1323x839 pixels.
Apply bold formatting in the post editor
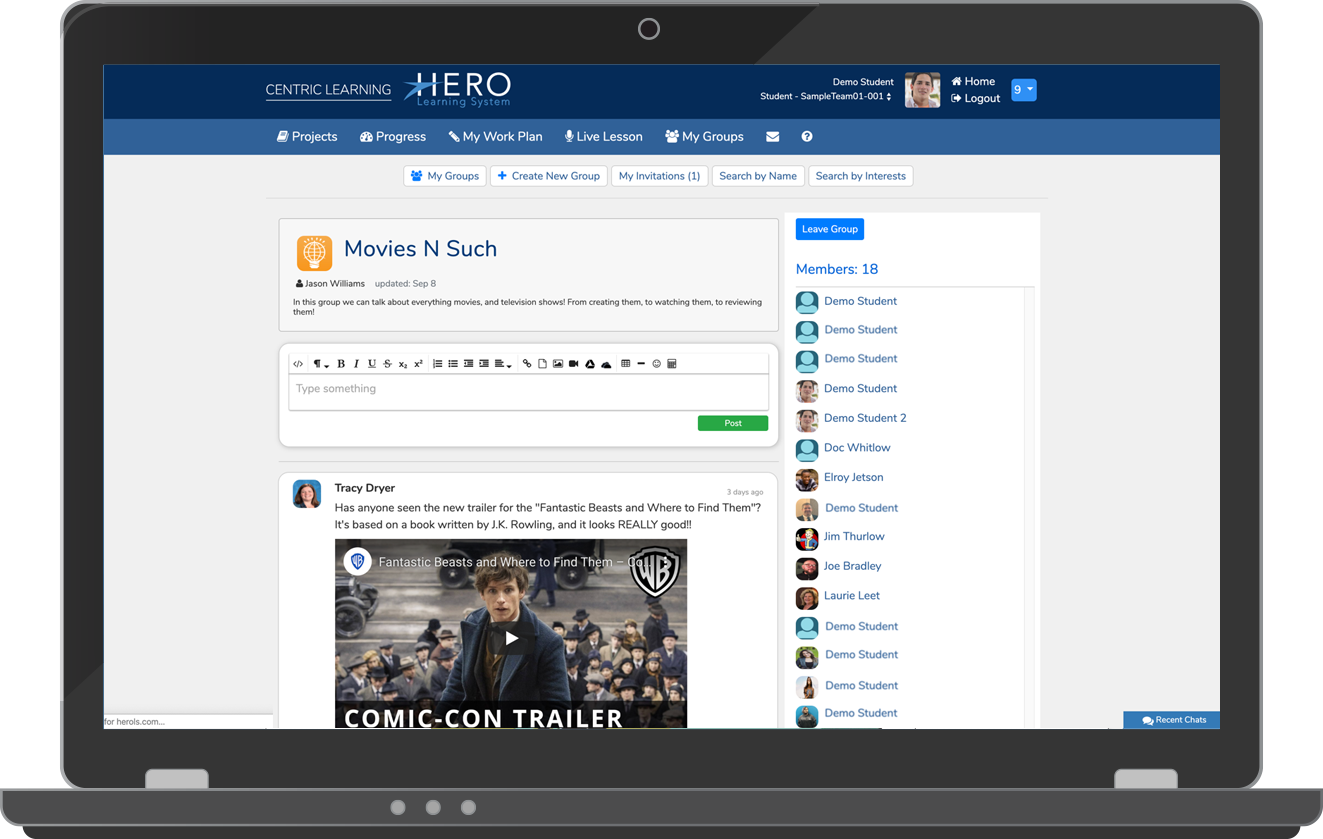coord(341,364)
